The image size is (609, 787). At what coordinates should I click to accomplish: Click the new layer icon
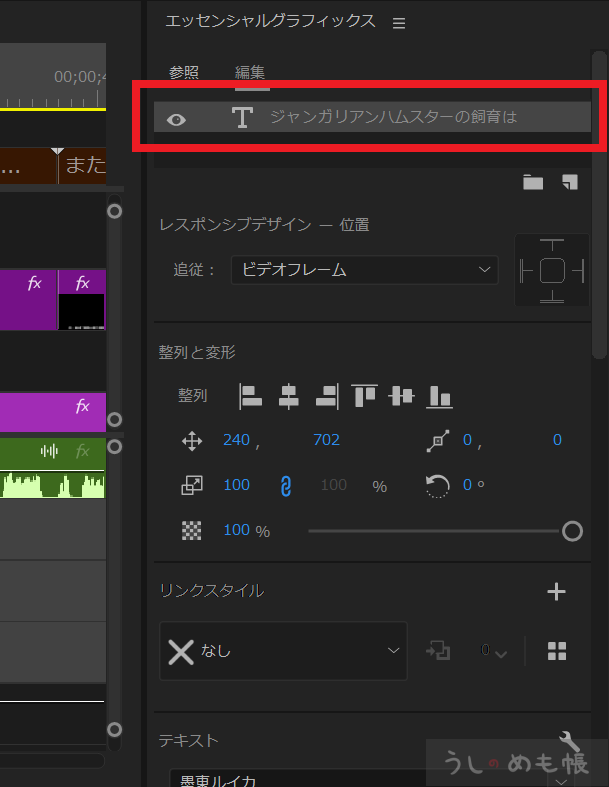(x=569, y=182)
